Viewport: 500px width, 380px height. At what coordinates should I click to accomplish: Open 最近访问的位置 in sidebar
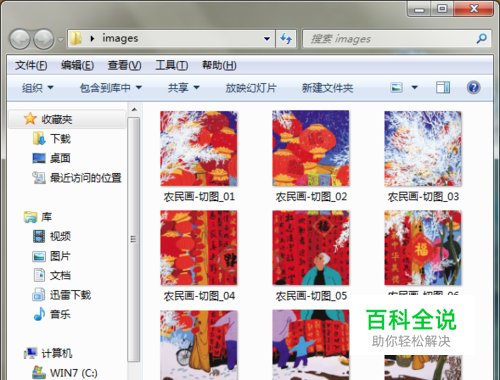(x=86, y=178)
